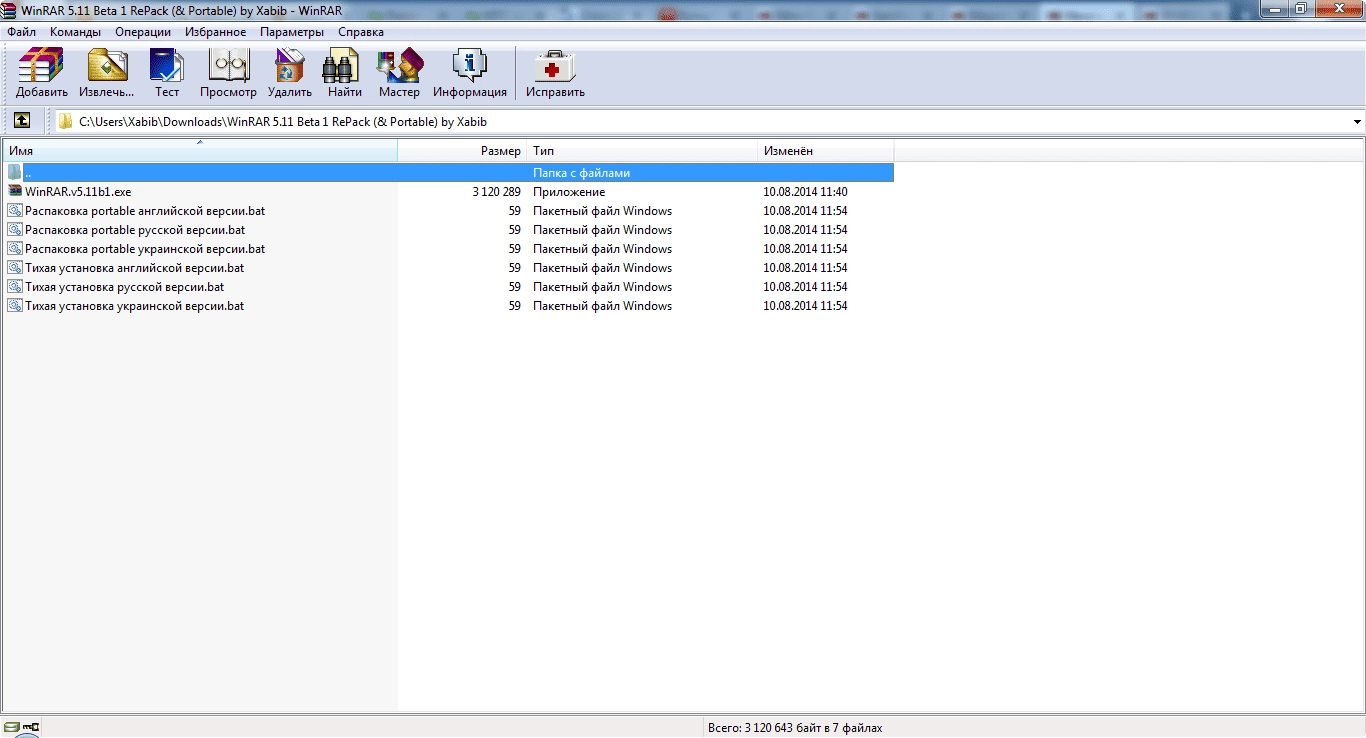
Task: Click the WinRAR.v5.11b1.exe file icon
Action: point(15,191)
